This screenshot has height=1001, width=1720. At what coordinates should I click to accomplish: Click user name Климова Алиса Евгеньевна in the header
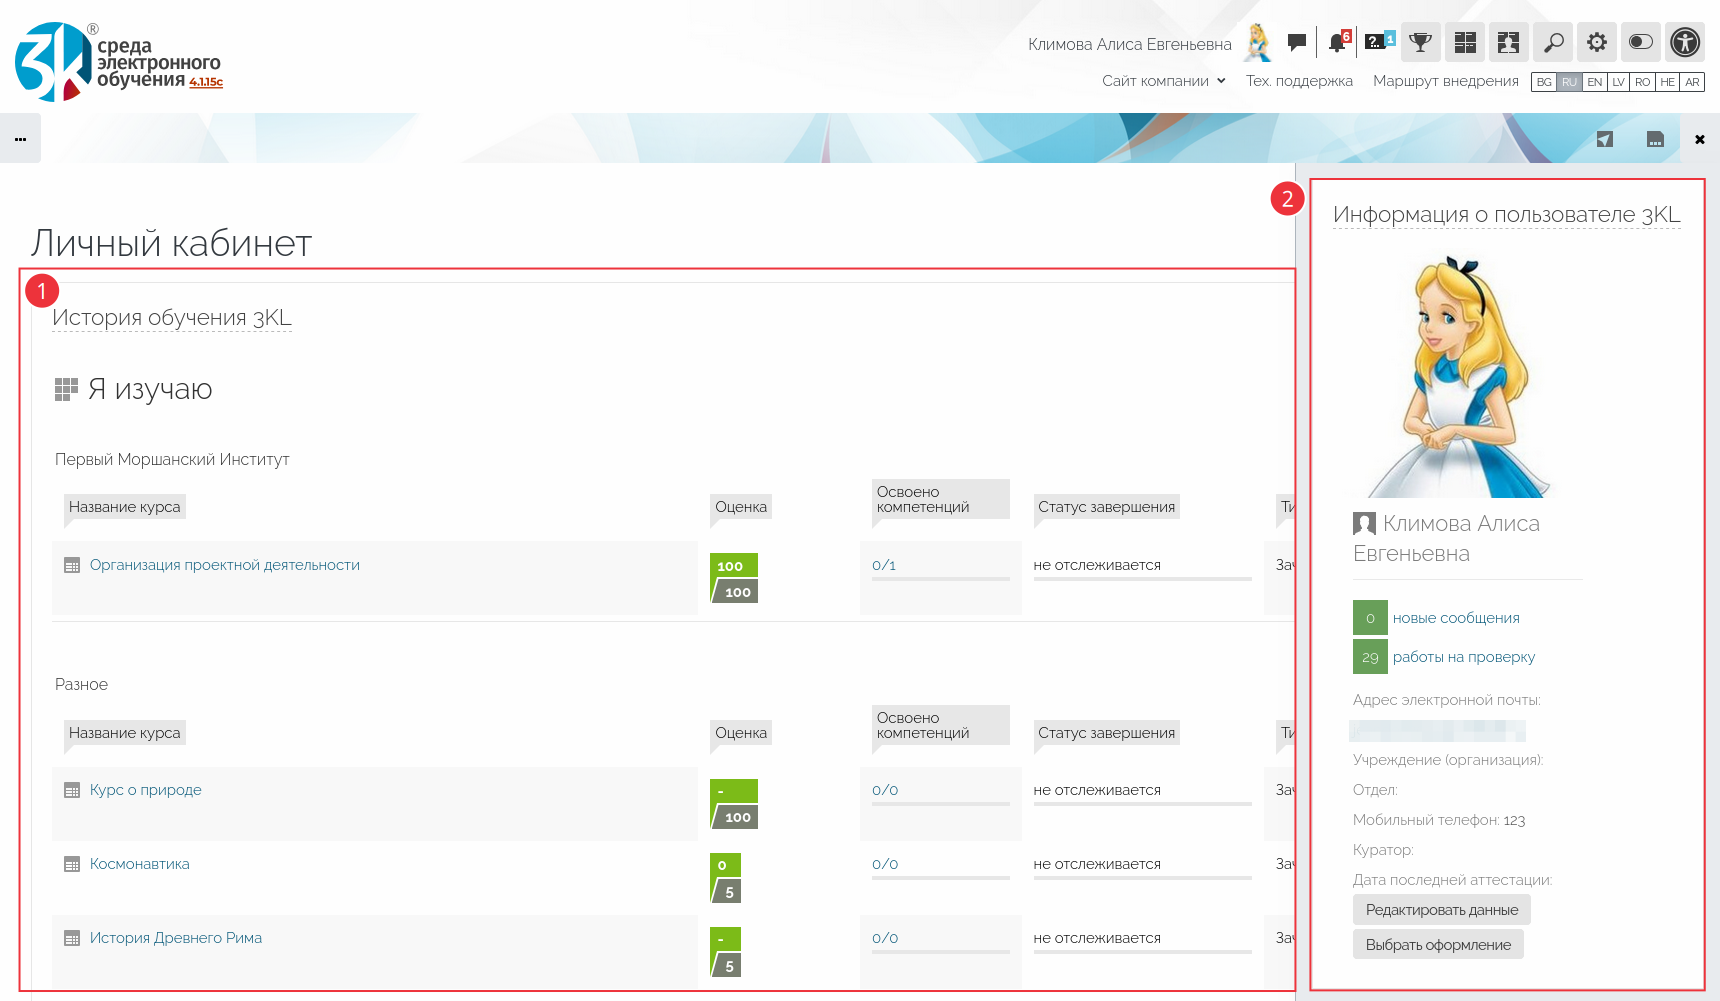click(x=1129, y=44)
